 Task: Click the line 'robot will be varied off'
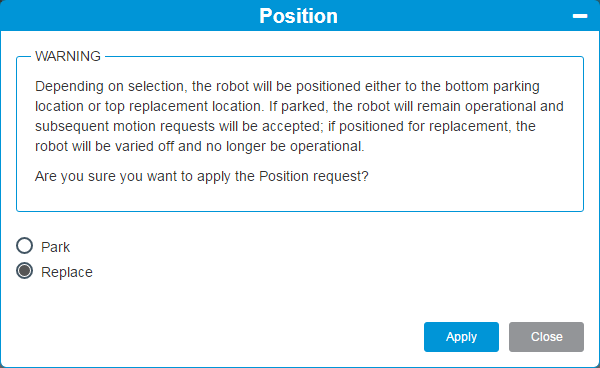pyautogui.click(x=199, y=146)
